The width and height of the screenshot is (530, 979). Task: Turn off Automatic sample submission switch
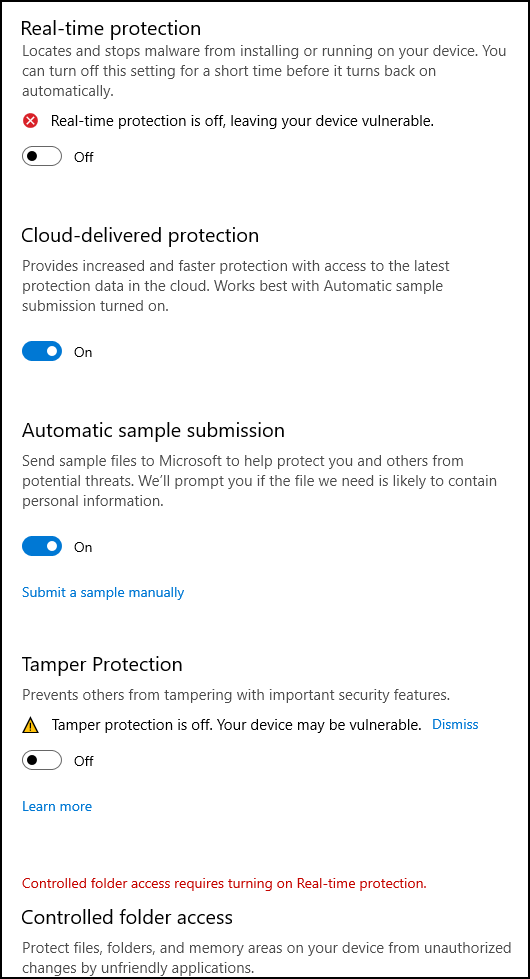[x=42, y=546]
